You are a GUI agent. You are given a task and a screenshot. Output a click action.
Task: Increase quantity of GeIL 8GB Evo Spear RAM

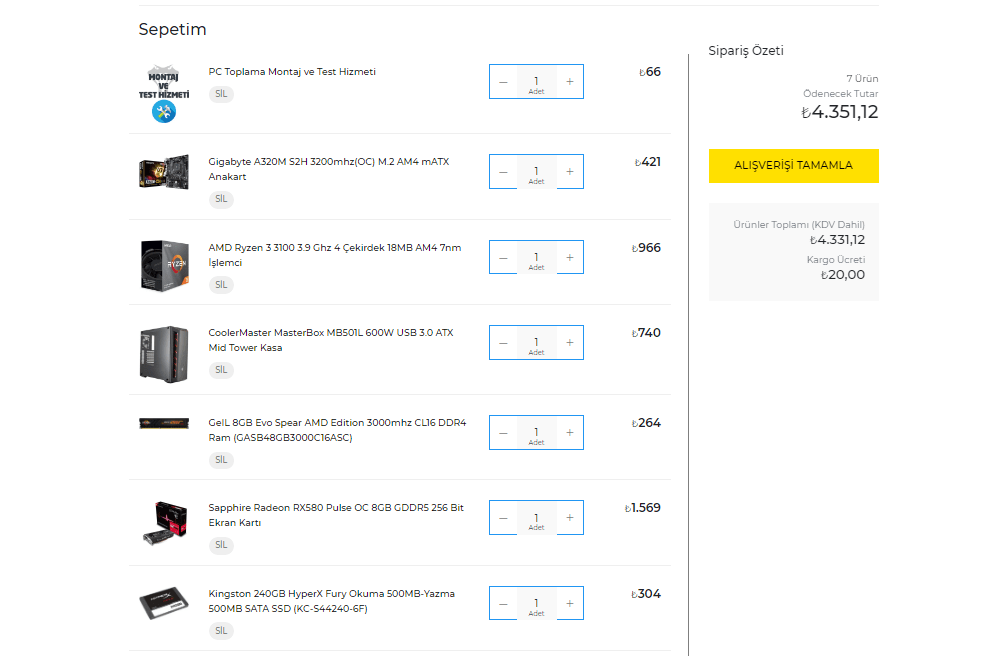tap(569, 433)
